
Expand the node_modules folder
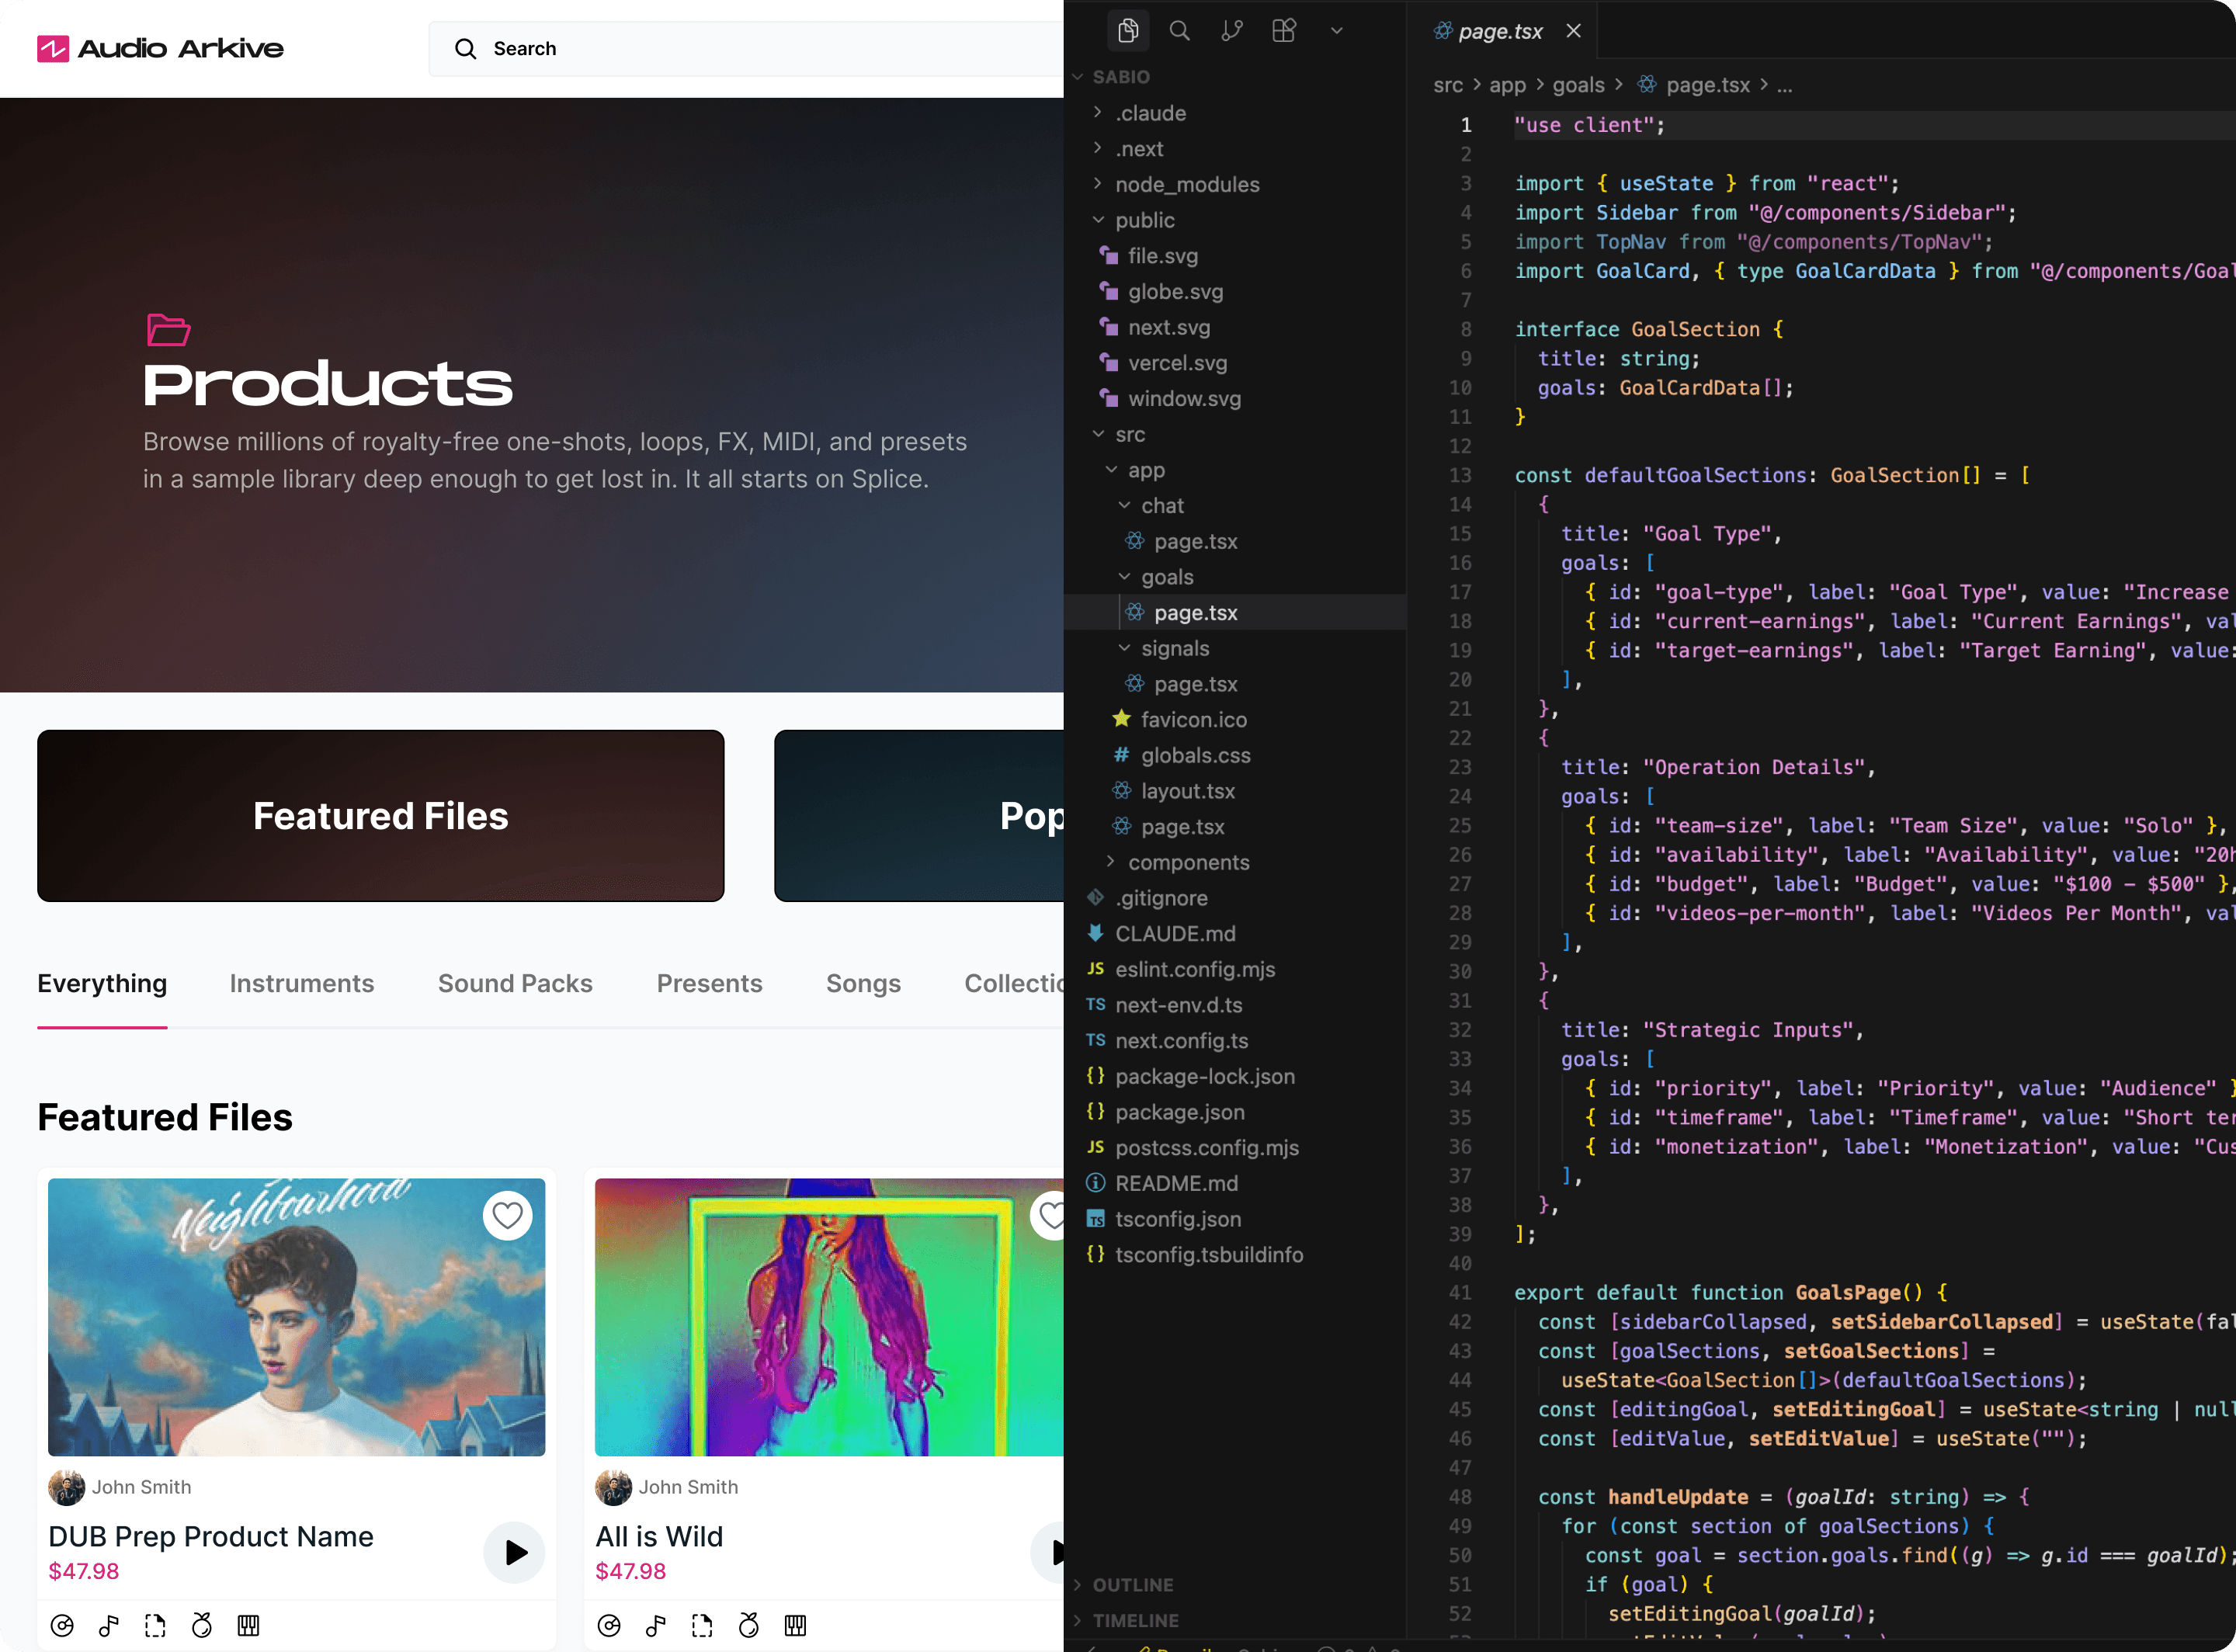tap(1187, 184)
